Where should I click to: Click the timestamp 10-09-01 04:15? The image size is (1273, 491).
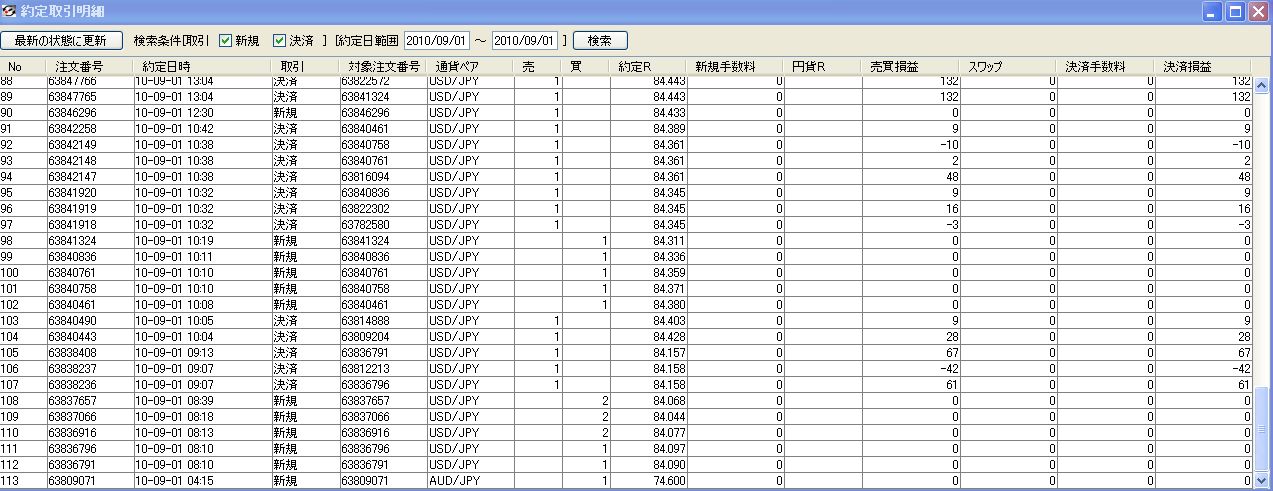[x=174, y=481]
